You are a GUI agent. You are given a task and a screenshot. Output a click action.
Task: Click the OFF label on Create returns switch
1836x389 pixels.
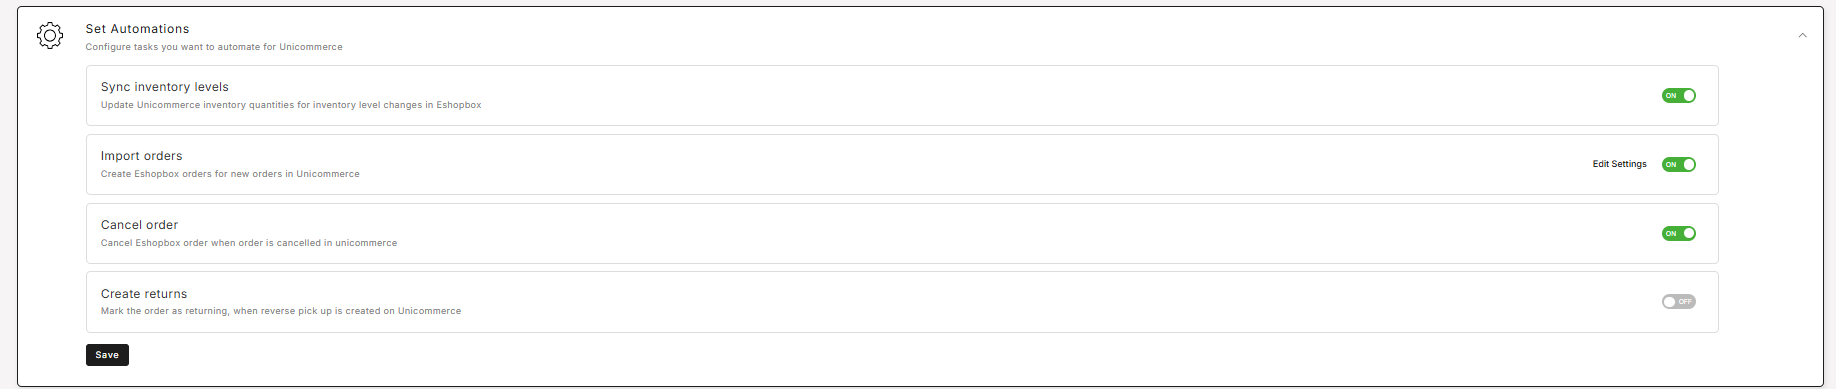(x=1685, y=302)
